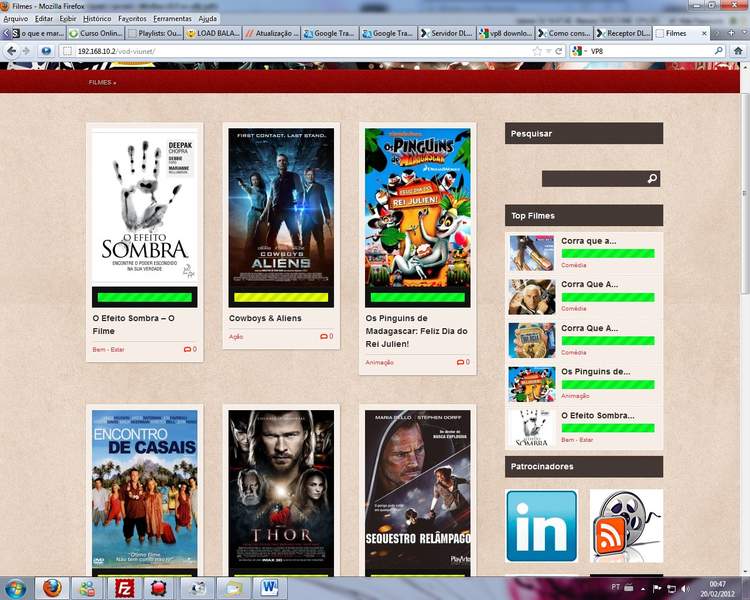Open the RSS film reel sponsor icon

pos(627,526)
